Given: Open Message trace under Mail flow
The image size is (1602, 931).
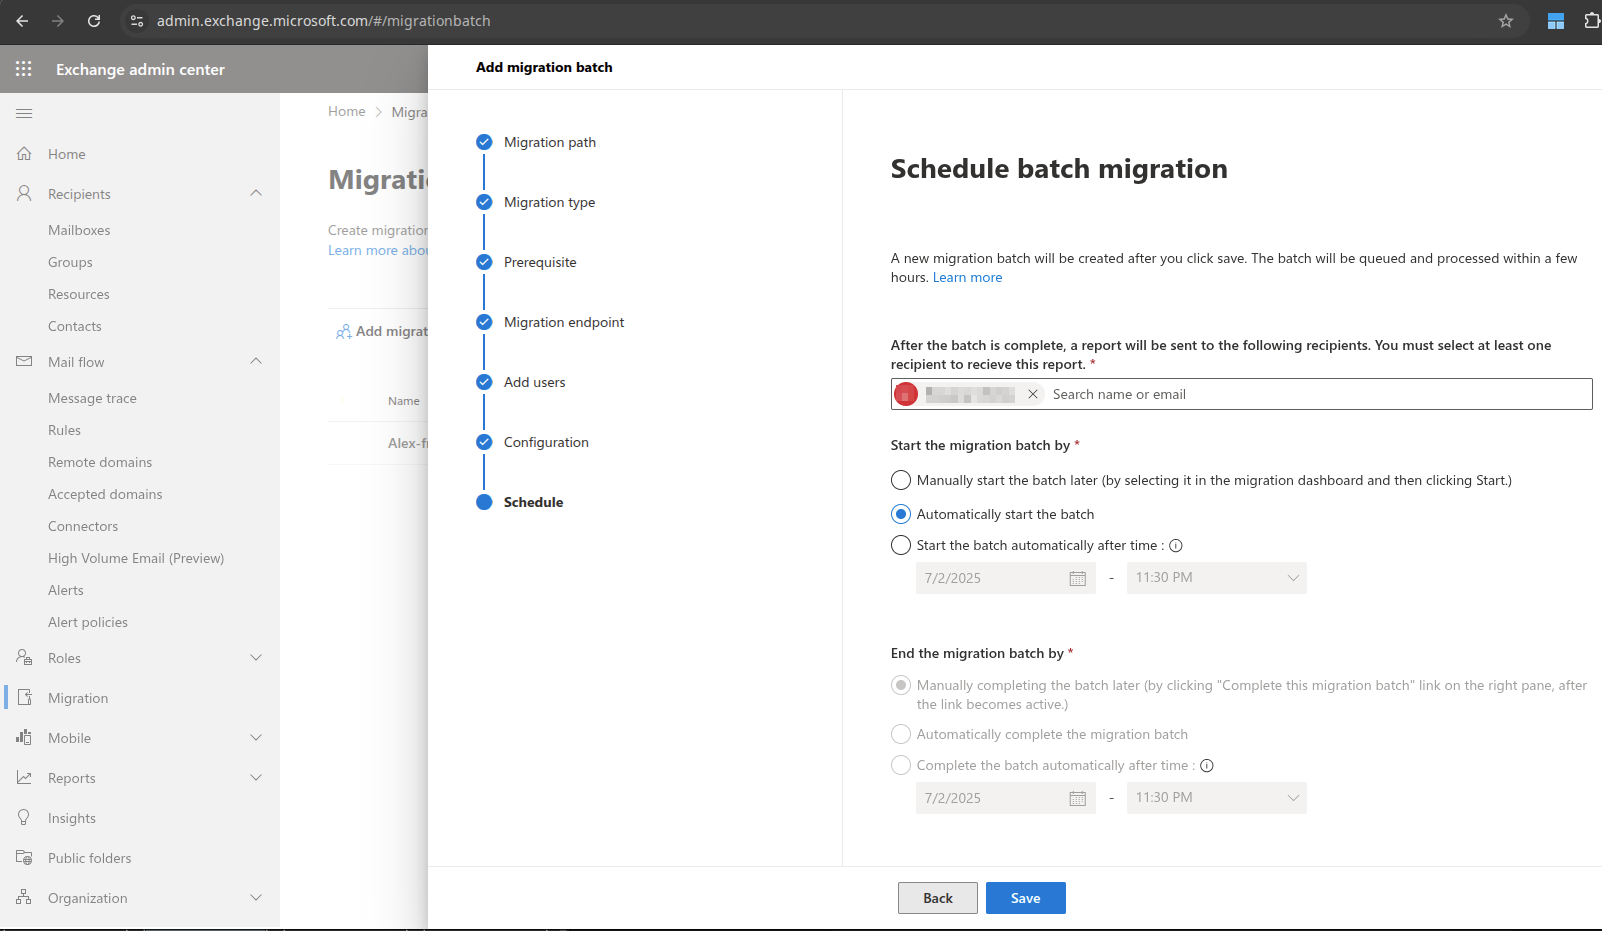Looking at the screenshot, I should [x=92, y=398].
